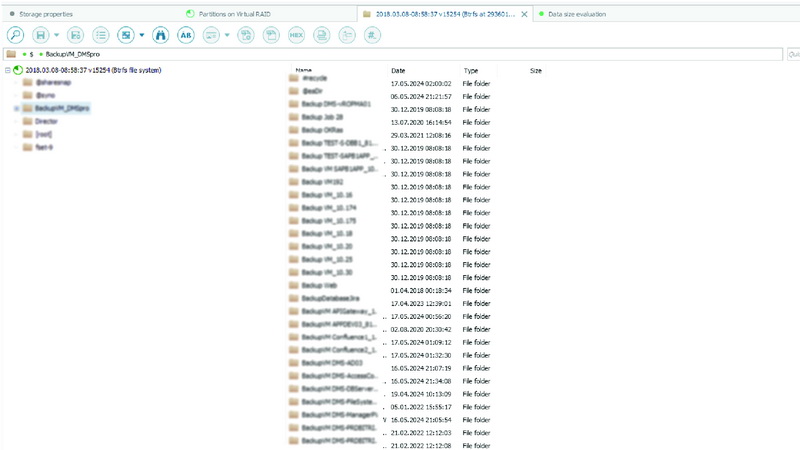
Task: Sort by Date column header
Action: point(398,70)
